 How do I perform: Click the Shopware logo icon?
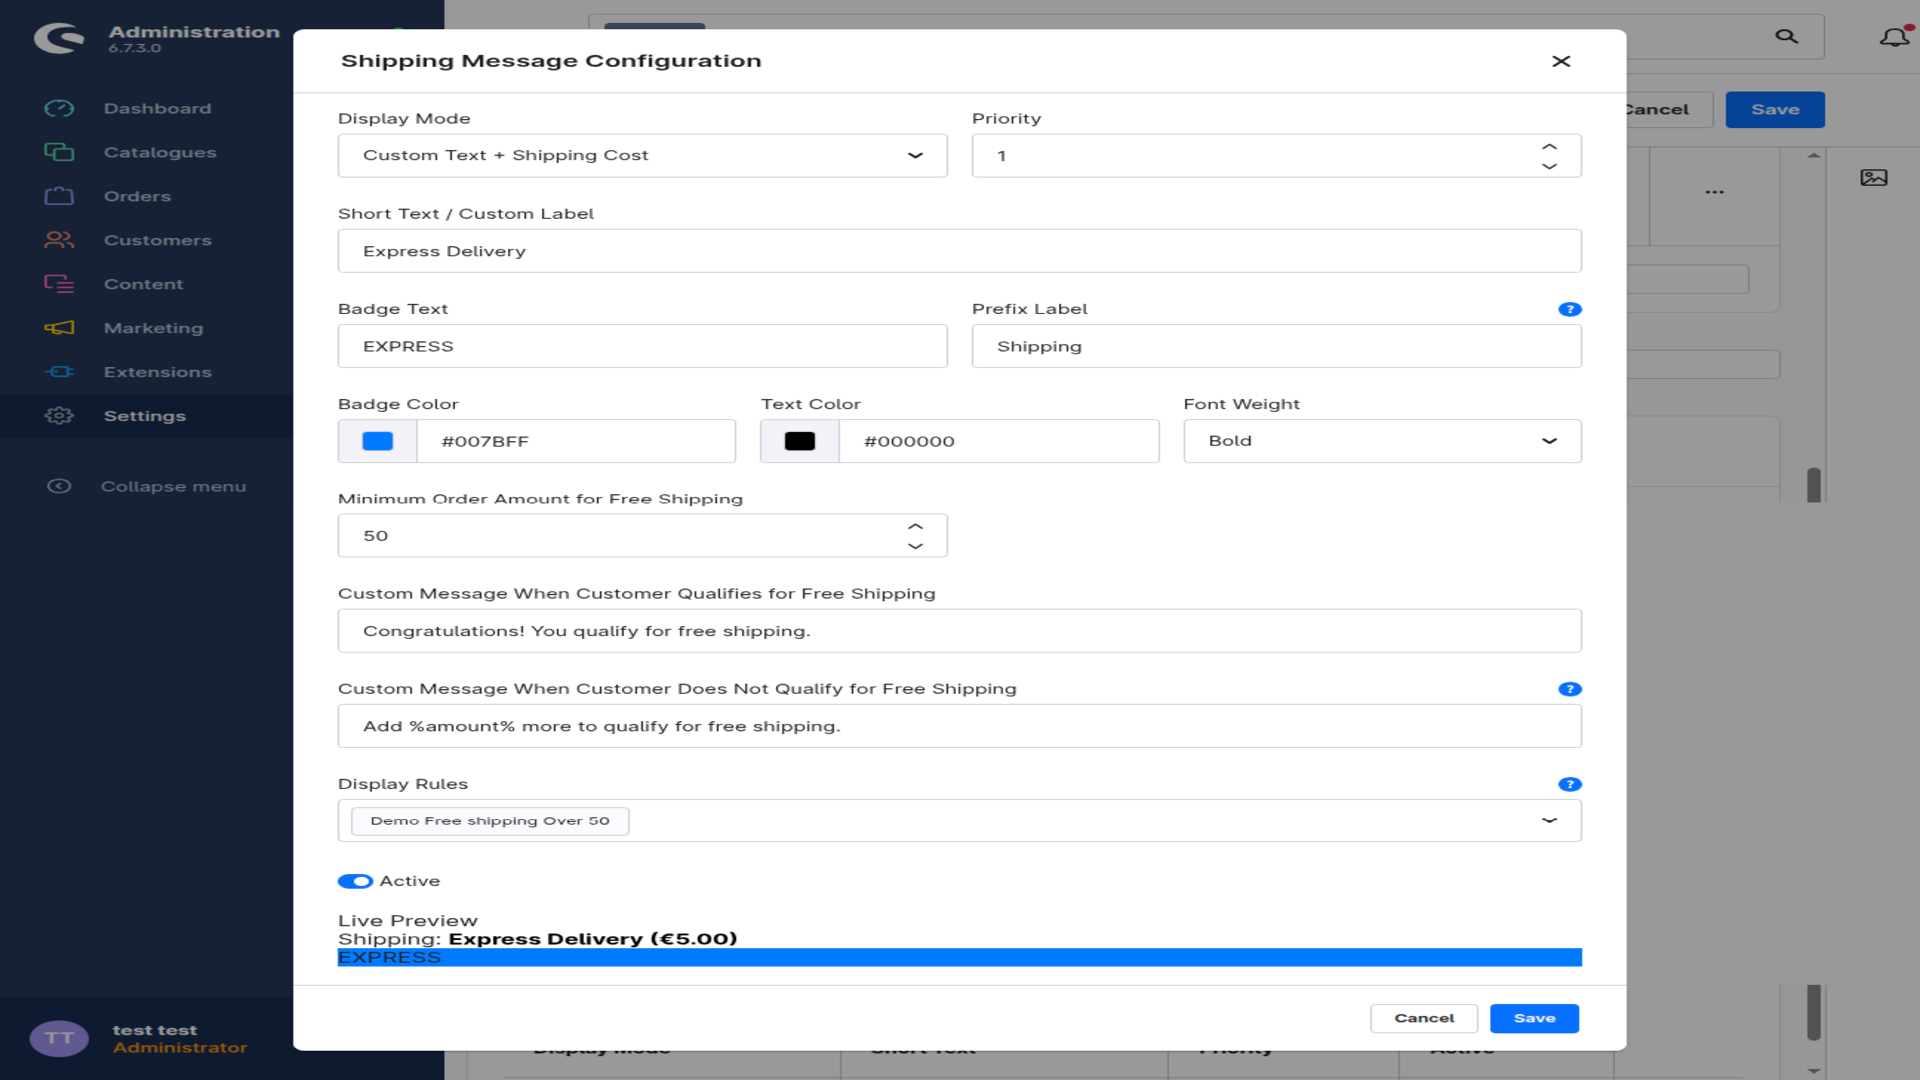pos(59,38)
